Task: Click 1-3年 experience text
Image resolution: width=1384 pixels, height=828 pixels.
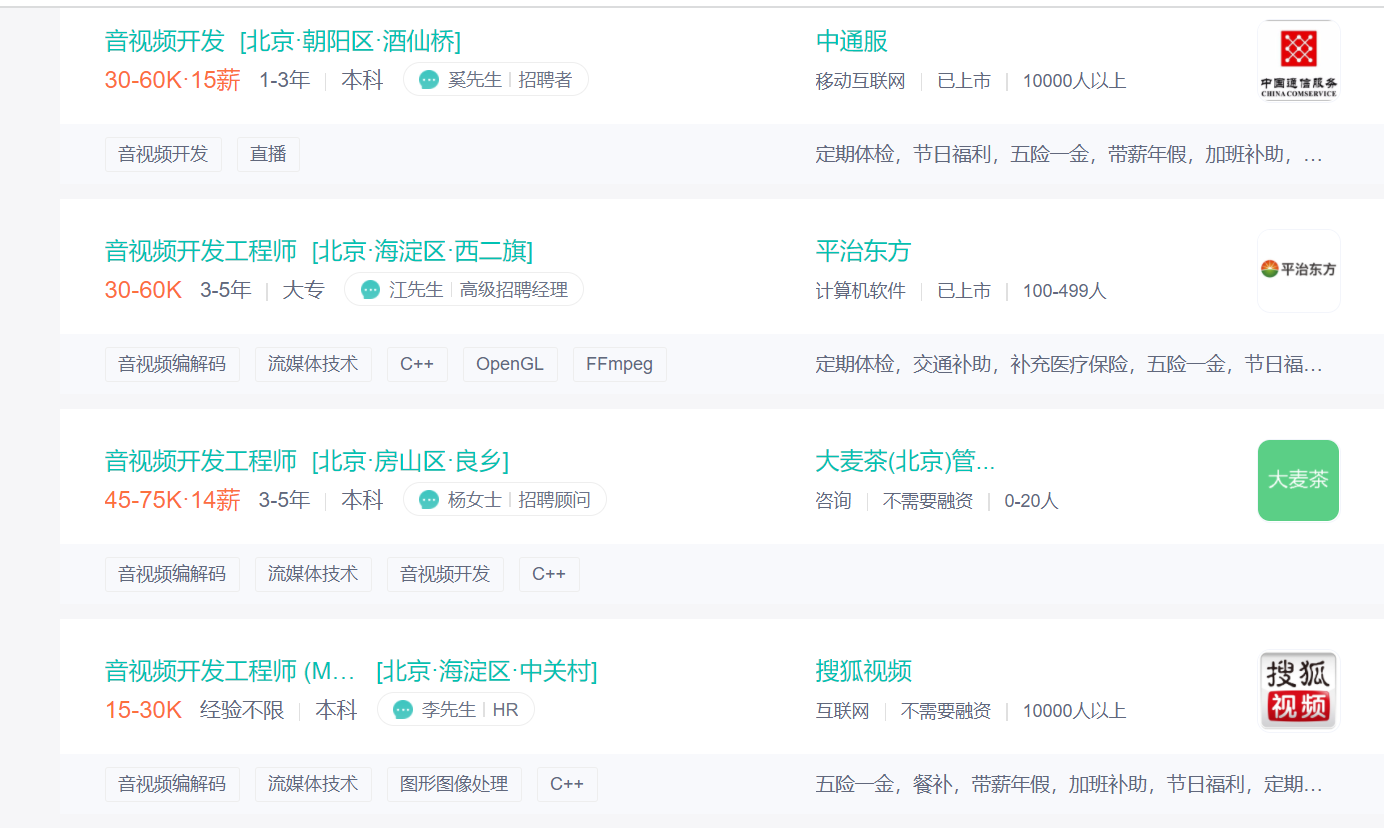Action: [x=285, y=80]
